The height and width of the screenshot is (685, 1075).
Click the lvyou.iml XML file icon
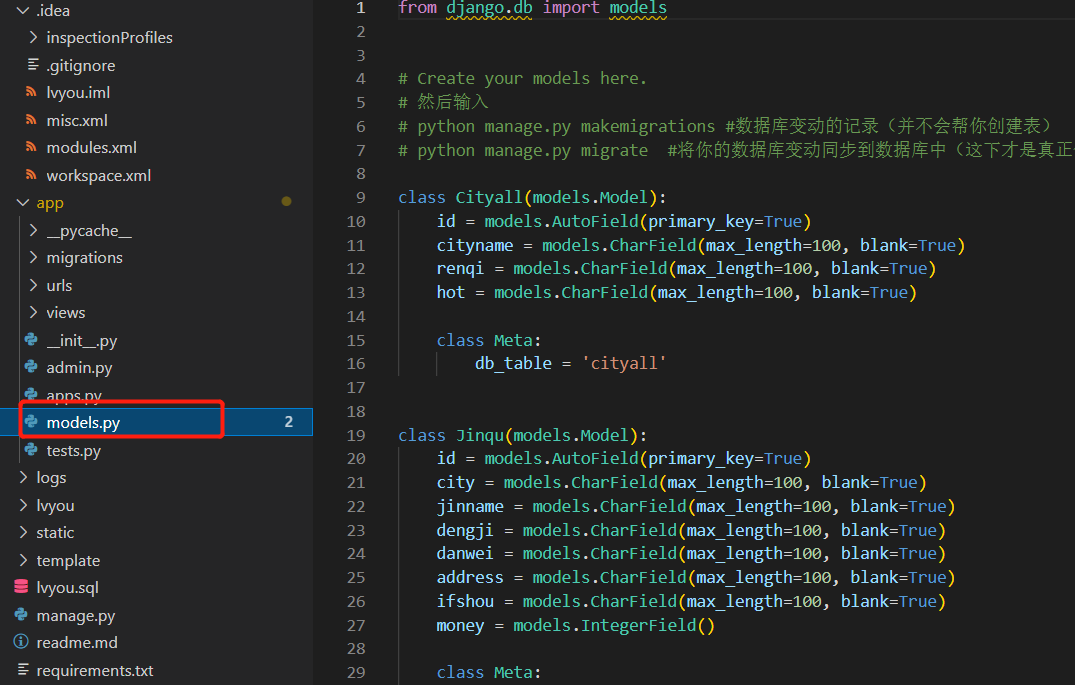(31, 91)
